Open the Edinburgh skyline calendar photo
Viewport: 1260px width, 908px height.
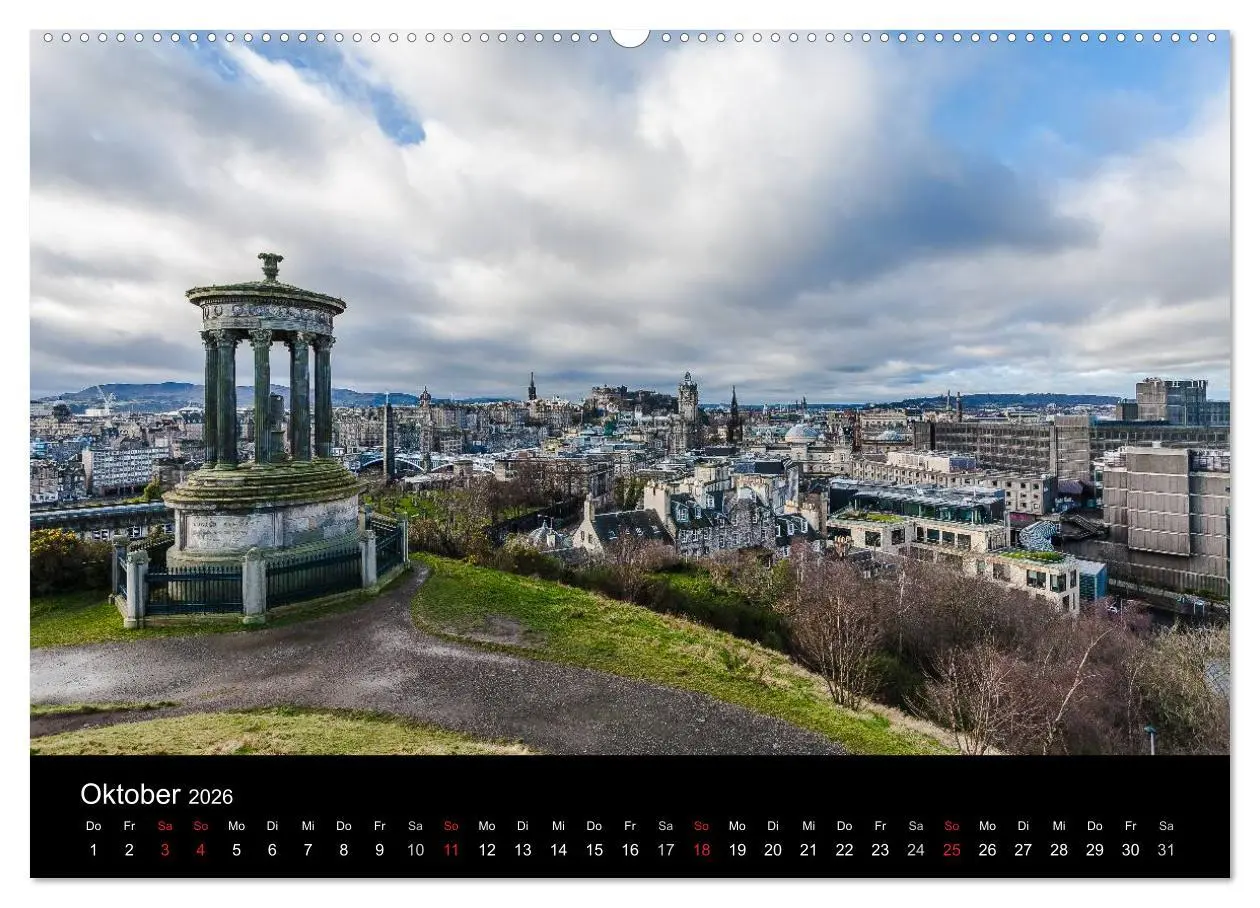630,392
